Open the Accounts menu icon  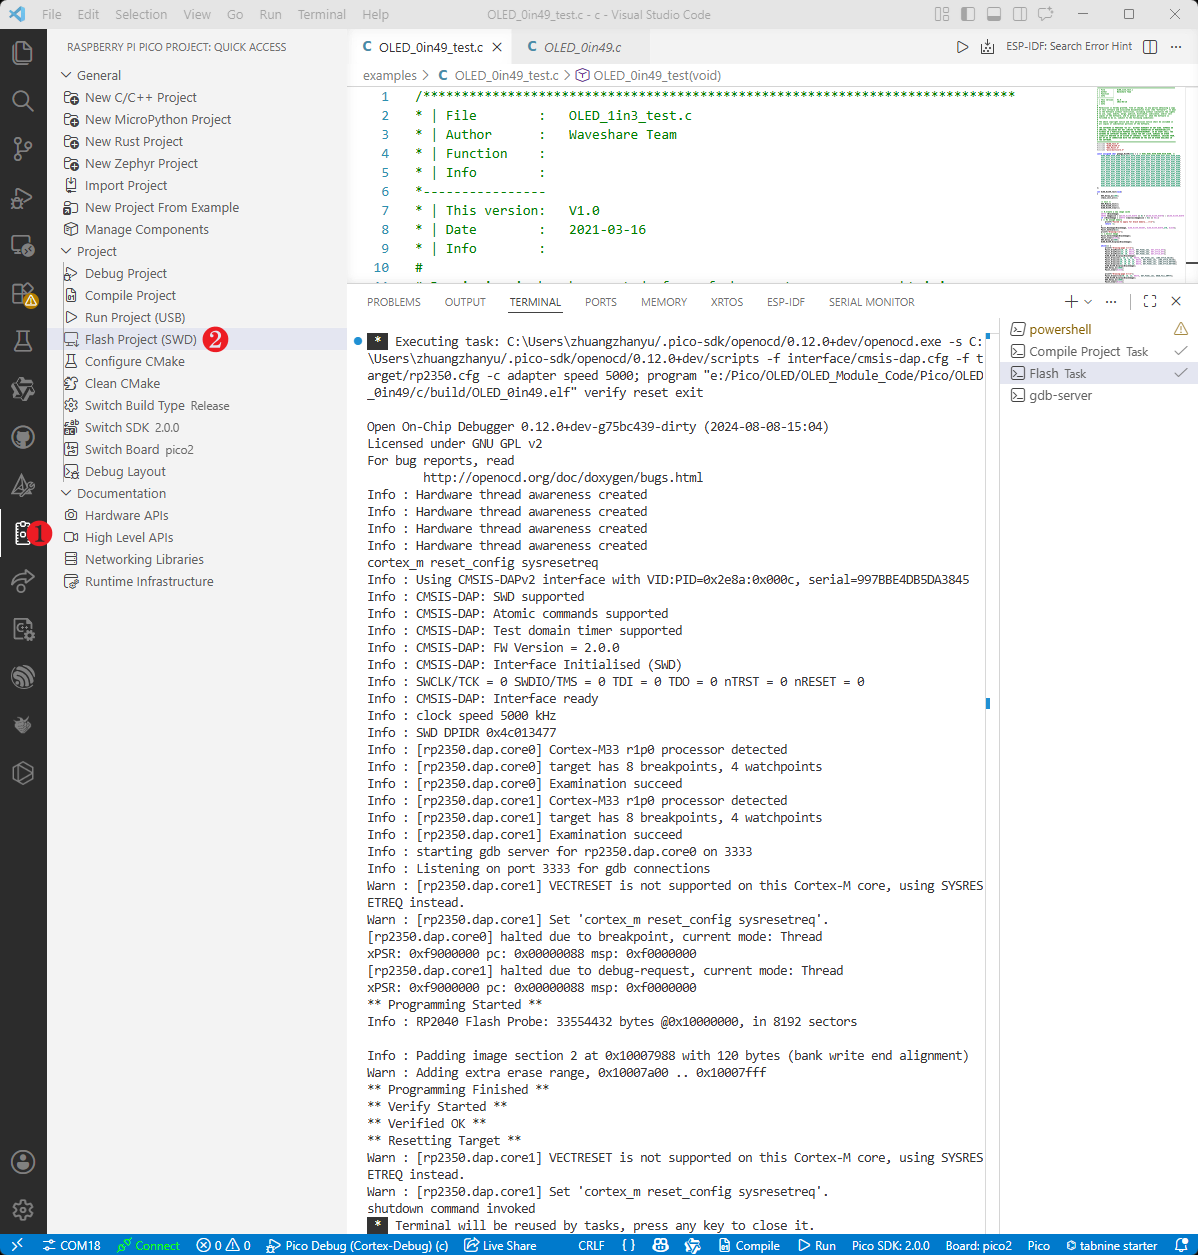click(x=23, y=1162)
